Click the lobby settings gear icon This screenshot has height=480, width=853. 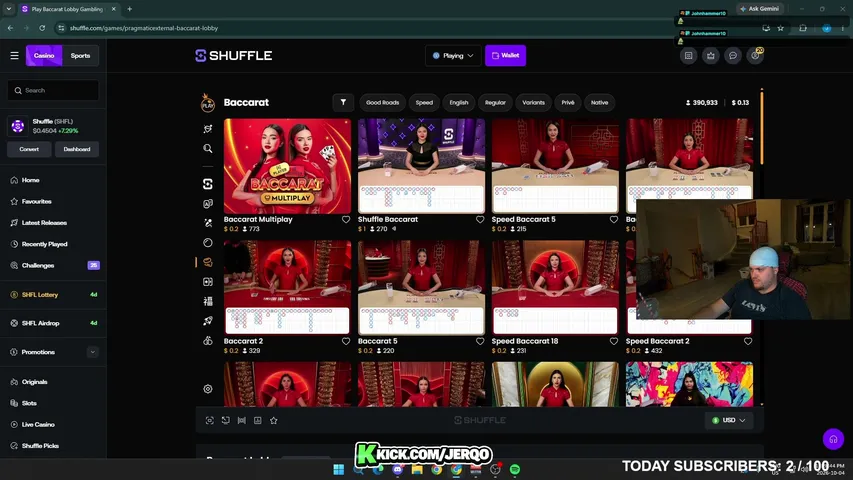(208, 389)
